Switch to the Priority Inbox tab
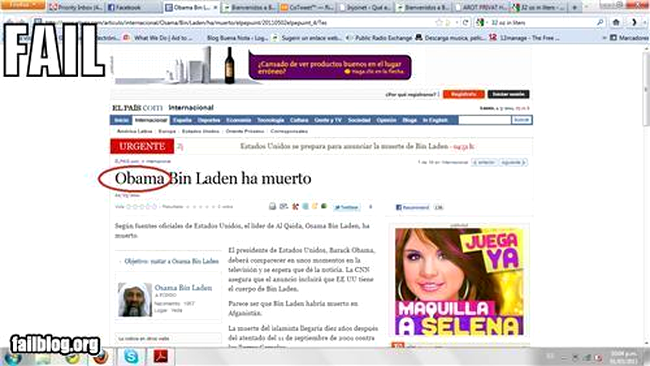Image resolution: width=650 pixels, height=366 pixels. click(x=75, y=7)
